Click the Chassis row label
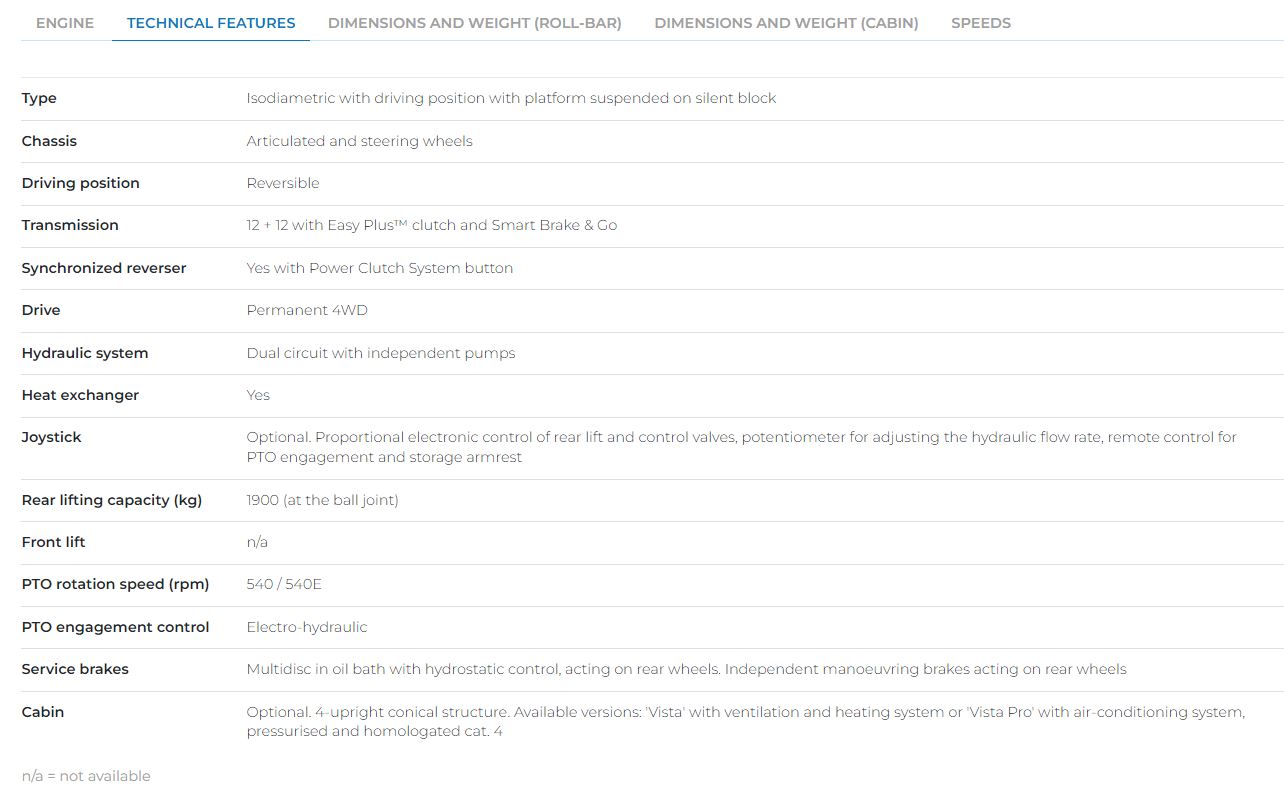The image size is (1284, 788). (x=49, y=141)
